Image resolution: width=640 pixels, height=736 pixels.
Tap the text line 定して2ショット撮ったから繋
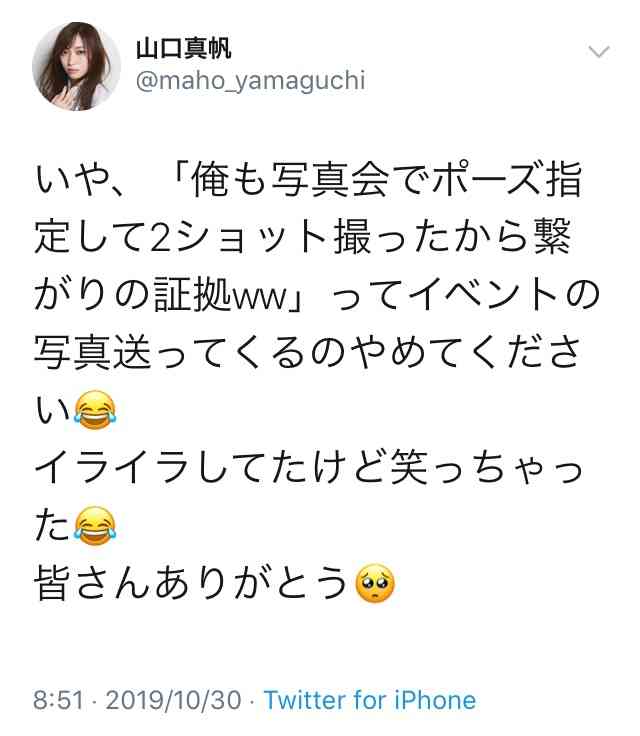[x=303, y=237]
